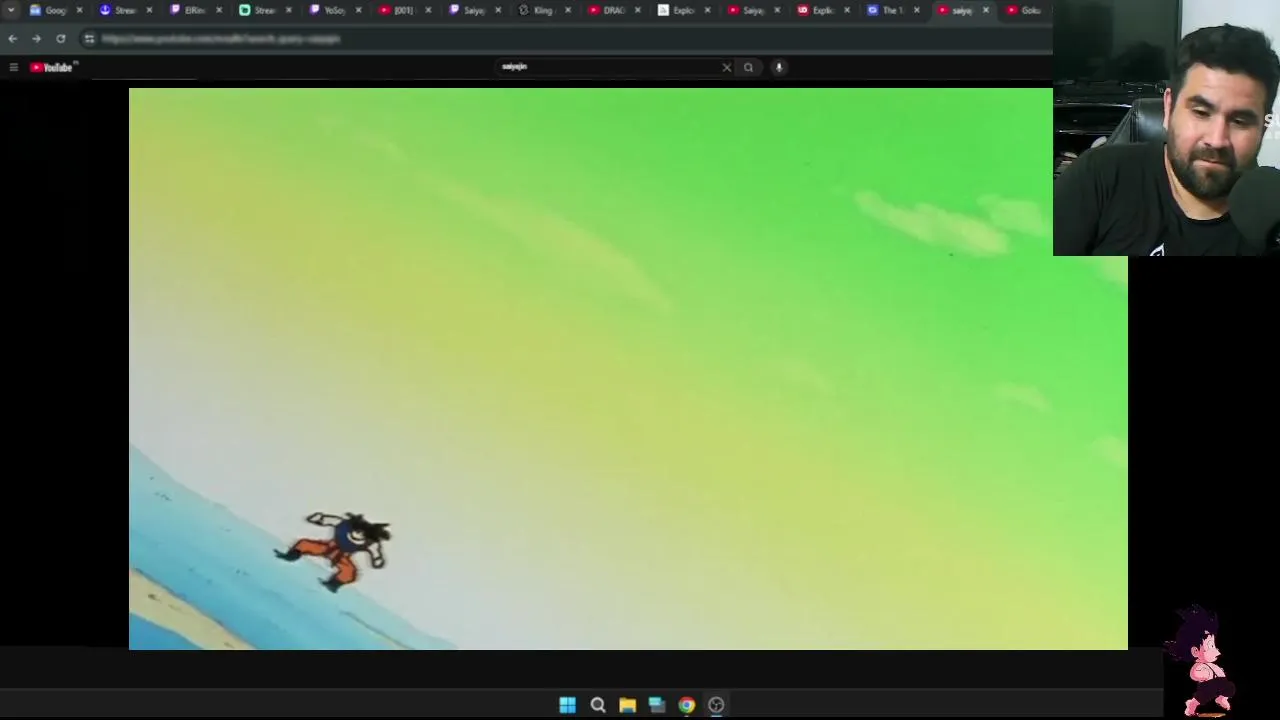This screenshot has height=720, width=1280.
Task: Reload the current browser page
Action: (60, 38)
